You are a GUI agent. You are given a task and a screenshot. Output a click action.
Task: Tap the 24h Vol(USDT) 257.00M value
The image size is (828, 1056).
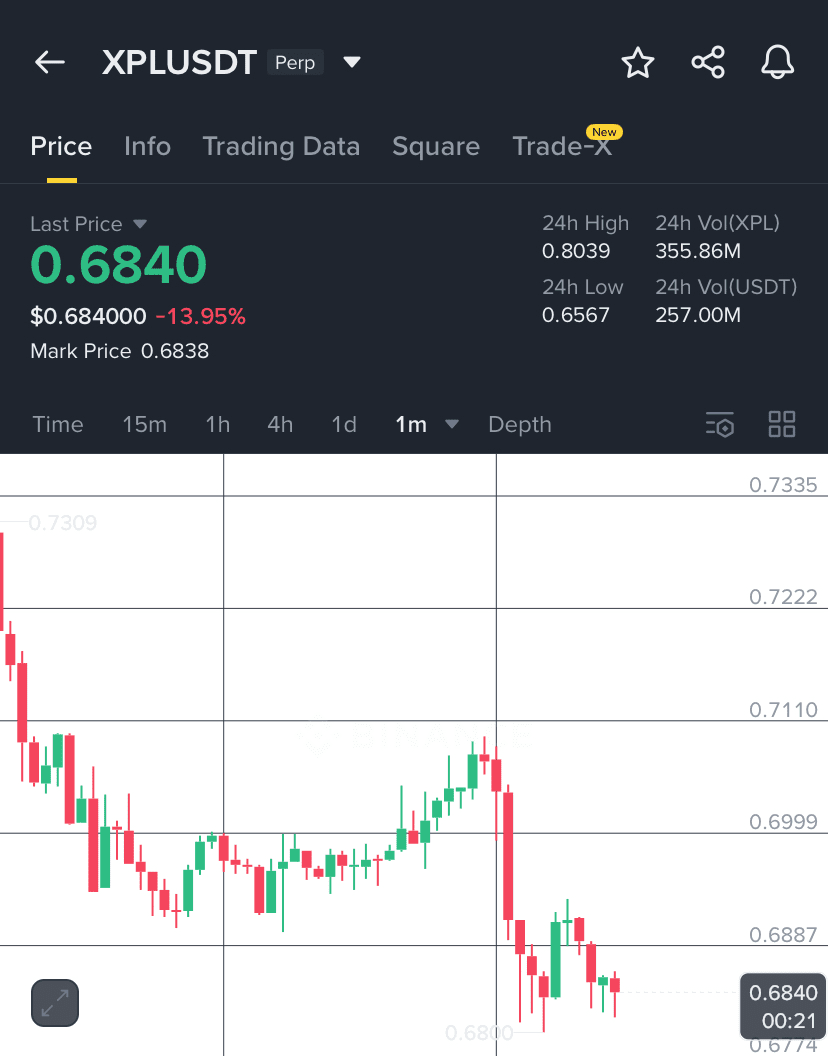pos(698,315)
